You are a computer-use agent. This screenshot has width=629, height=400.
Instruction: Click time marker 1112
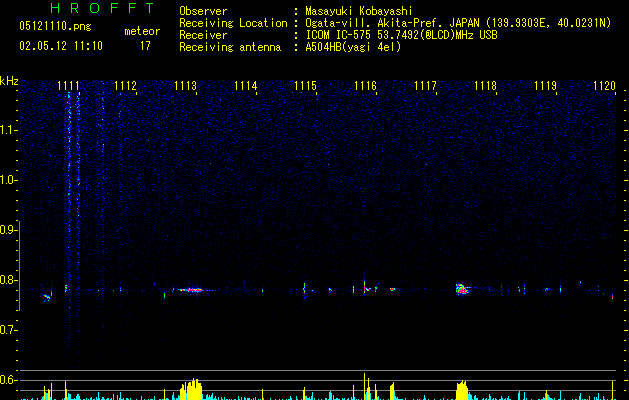tap(126, 86)
